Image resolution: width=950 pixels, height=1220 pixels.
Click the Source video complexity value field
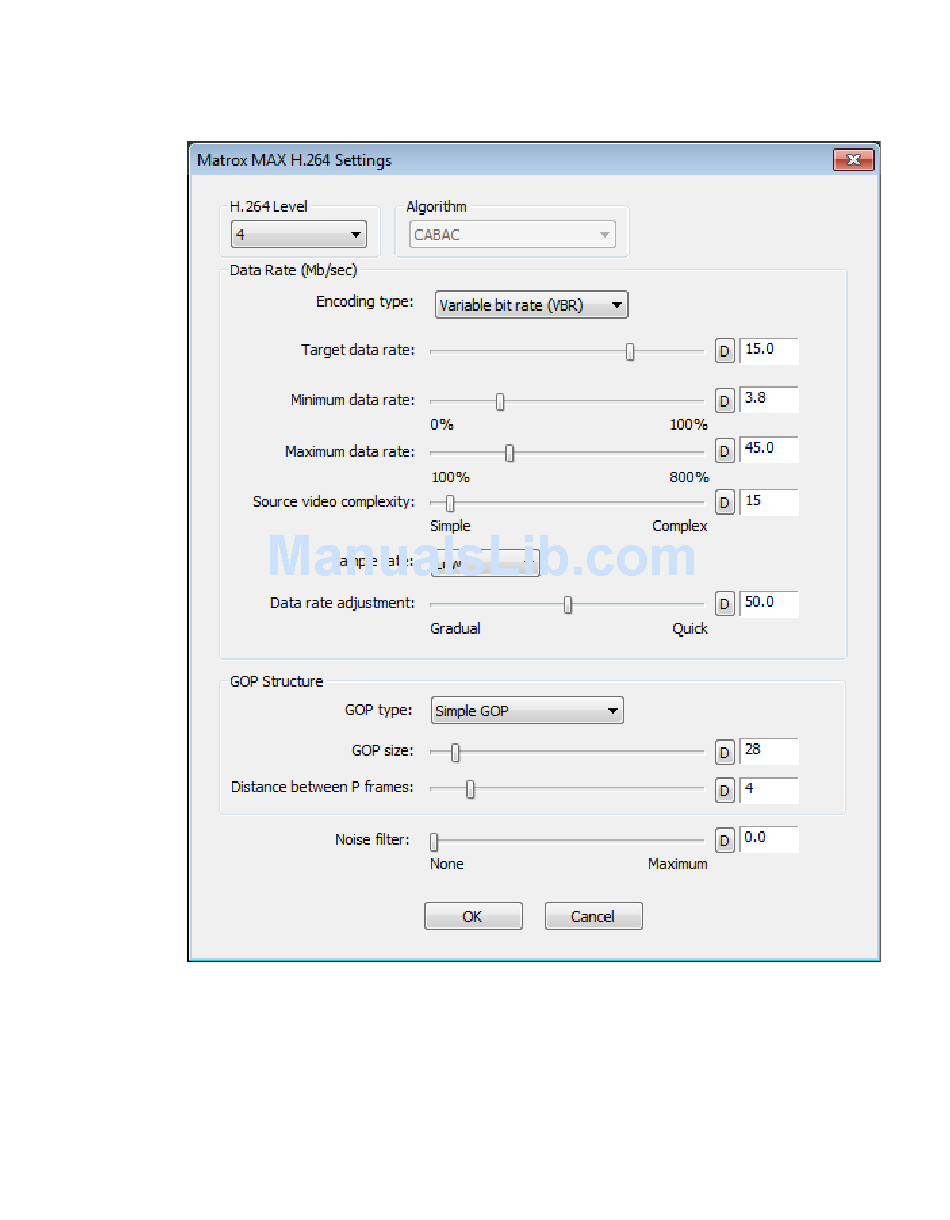click(x=769, y=502)
